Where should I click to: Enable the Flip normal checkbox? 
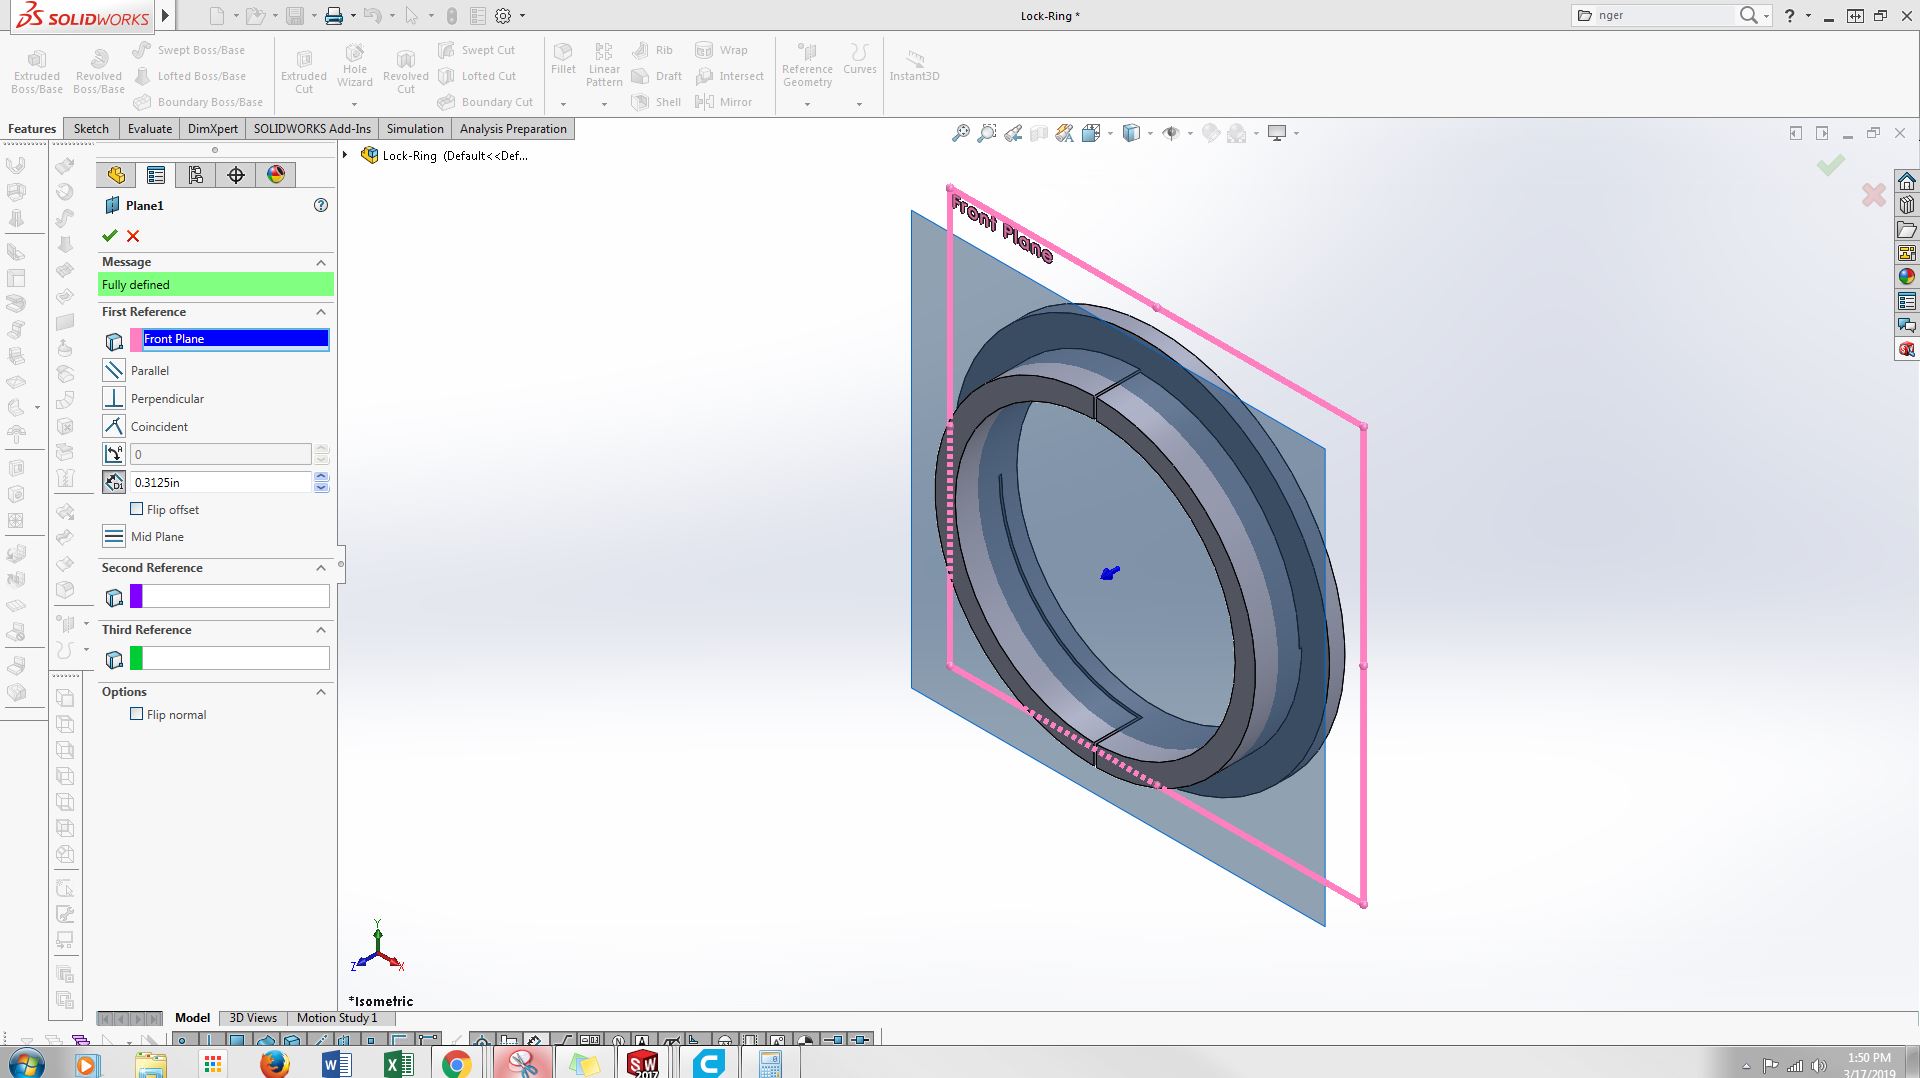point(137,714)
